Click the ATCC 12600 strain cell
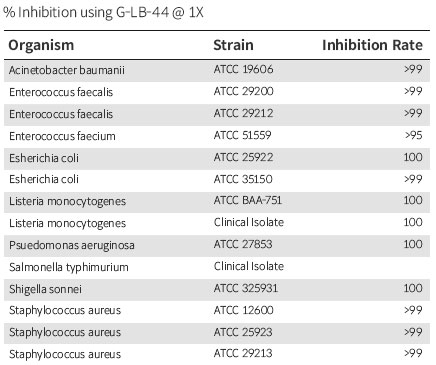The height and width of the screenshot is (365, 436). click(x=243, y=310)
